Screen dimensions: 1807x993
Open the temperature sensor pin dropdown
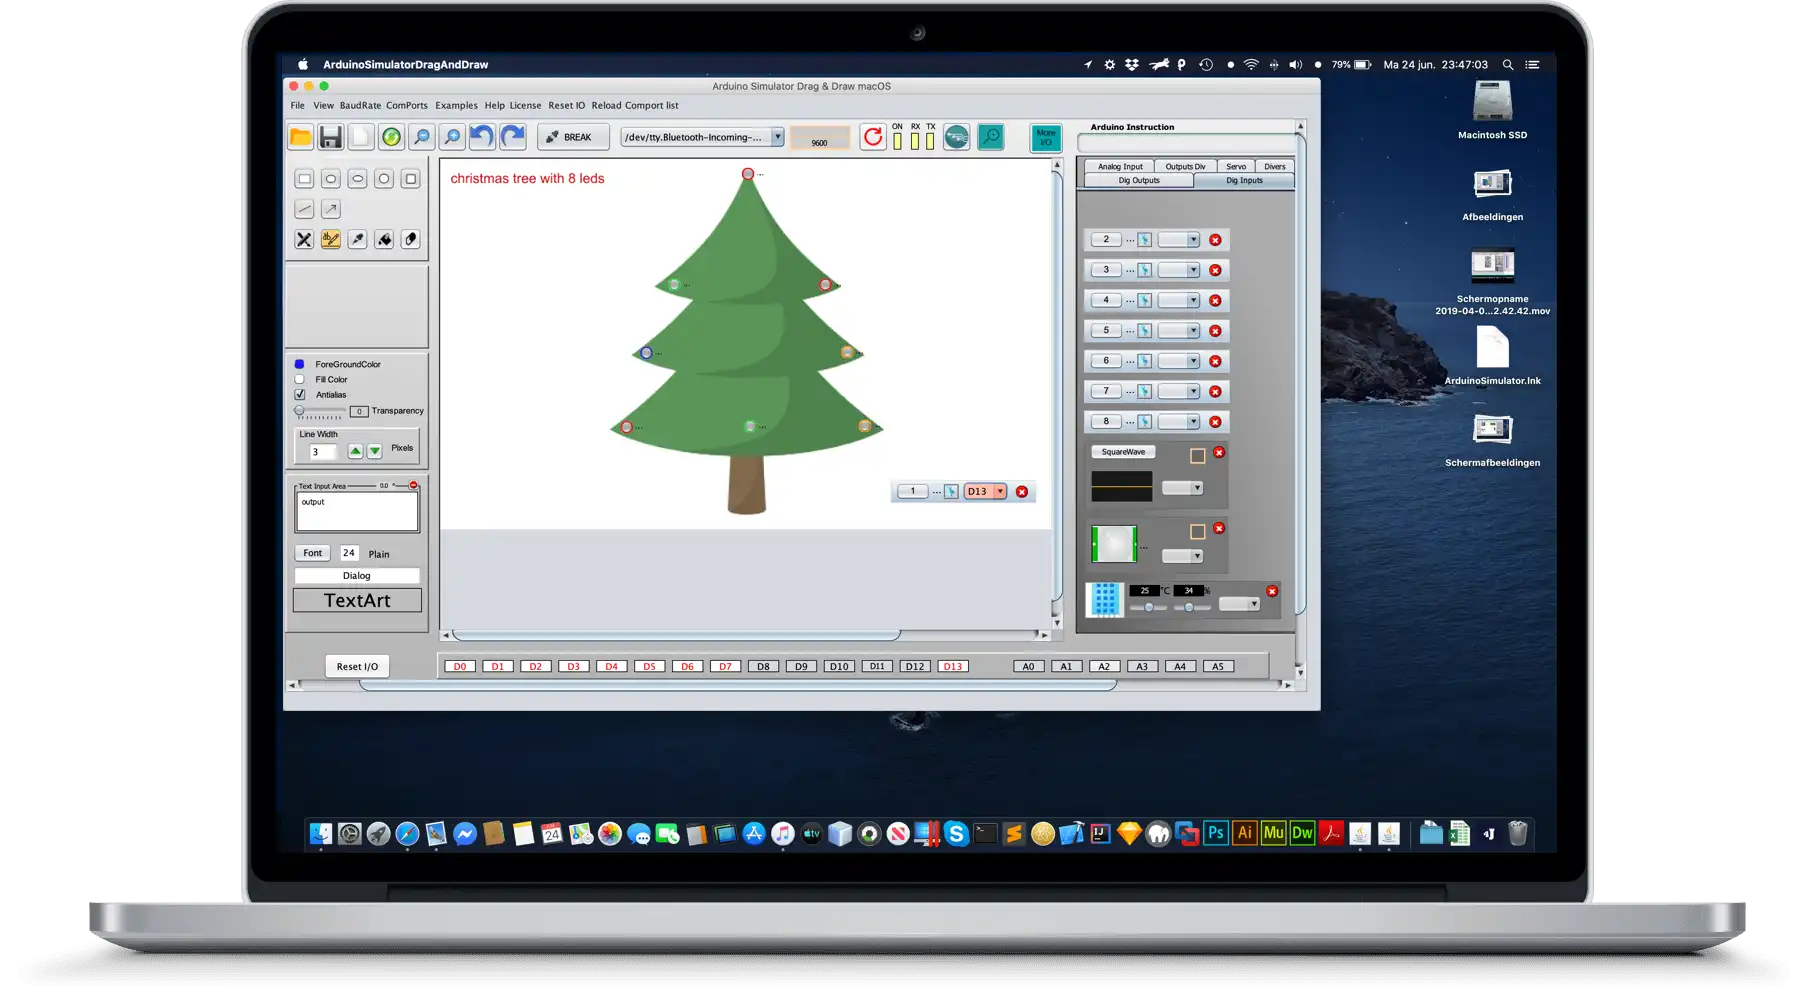click(1240, 604)
